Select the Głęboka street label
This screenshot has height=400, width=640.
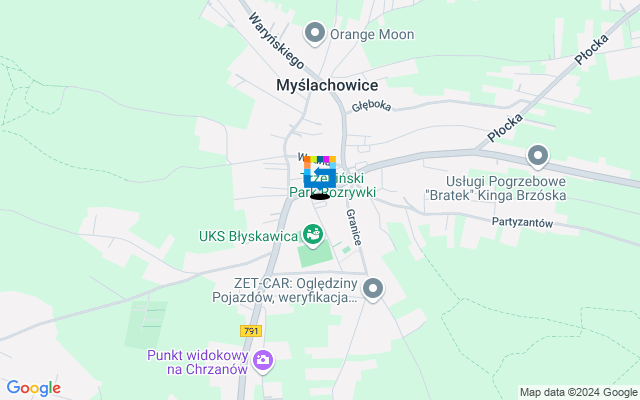click(371, 106)
